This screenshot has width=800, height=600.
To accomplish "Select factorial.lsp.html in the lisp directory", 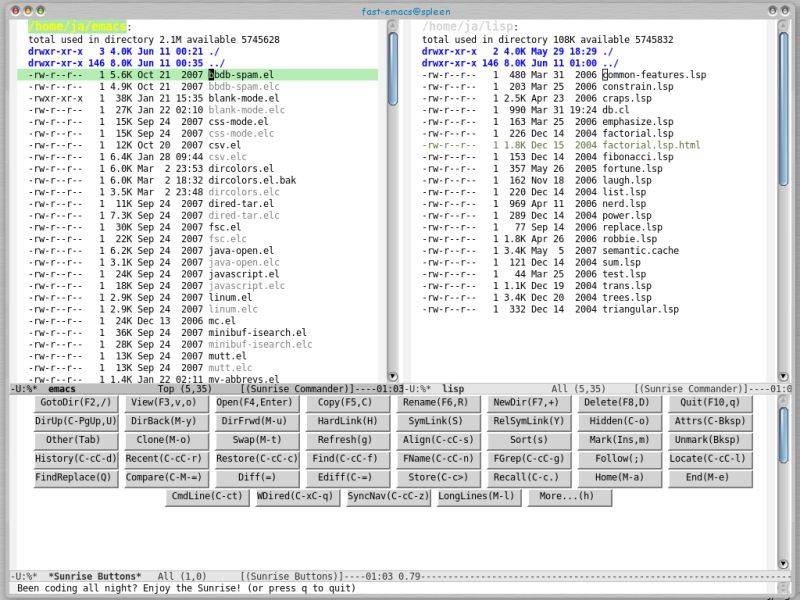I will [x=651, y=145].
